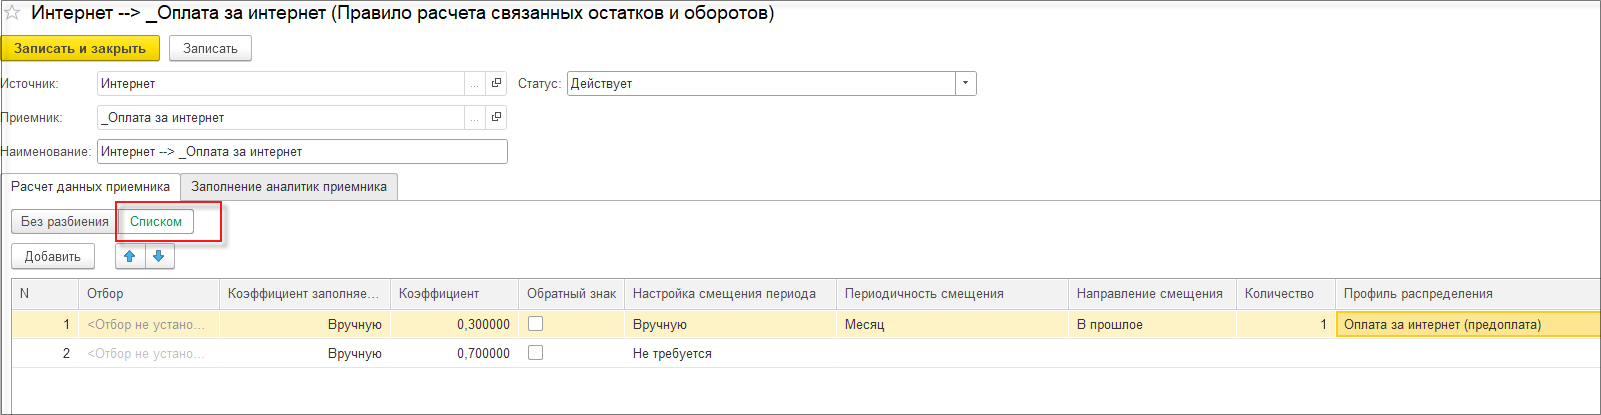This screenshot has width=1601, height=415.
Task: Move row down with blue arrow
Action: [159, 256]
